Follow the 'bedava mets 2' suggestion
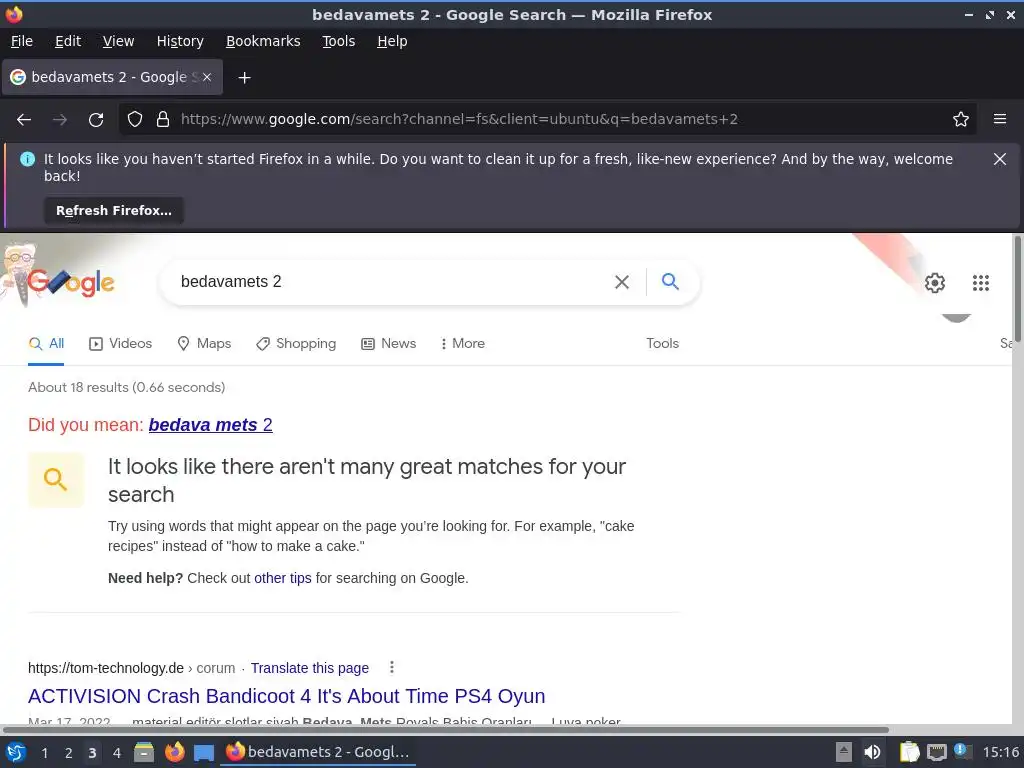This screenshot has width=1024, height=768. 210,424
